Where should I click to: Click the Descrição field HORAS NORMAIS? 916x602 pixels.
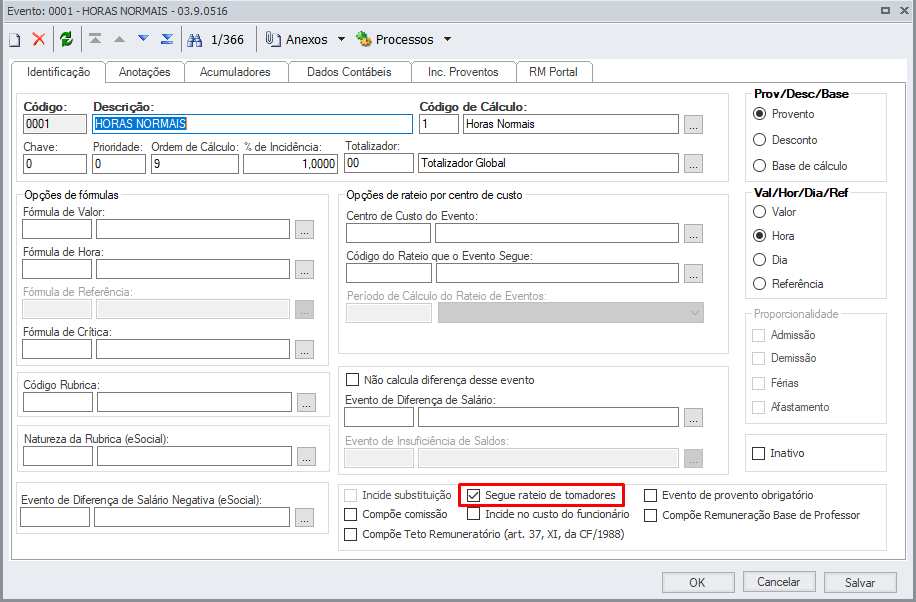(x=252, y=124)
